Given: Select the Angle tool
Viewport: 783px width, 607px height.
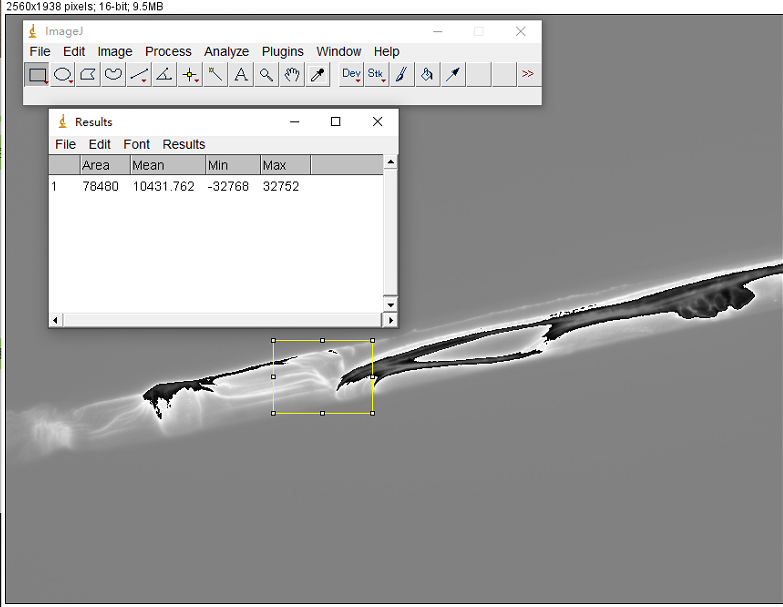Looking at the screenshot, I should [164, 74].
